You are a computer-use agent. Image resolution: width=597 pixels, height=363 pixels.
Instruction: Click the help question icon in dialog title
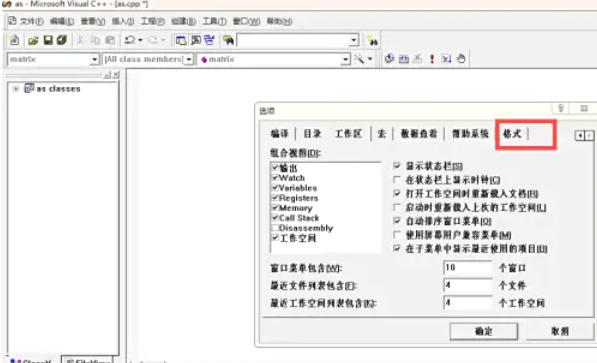[x=560, y=109]
